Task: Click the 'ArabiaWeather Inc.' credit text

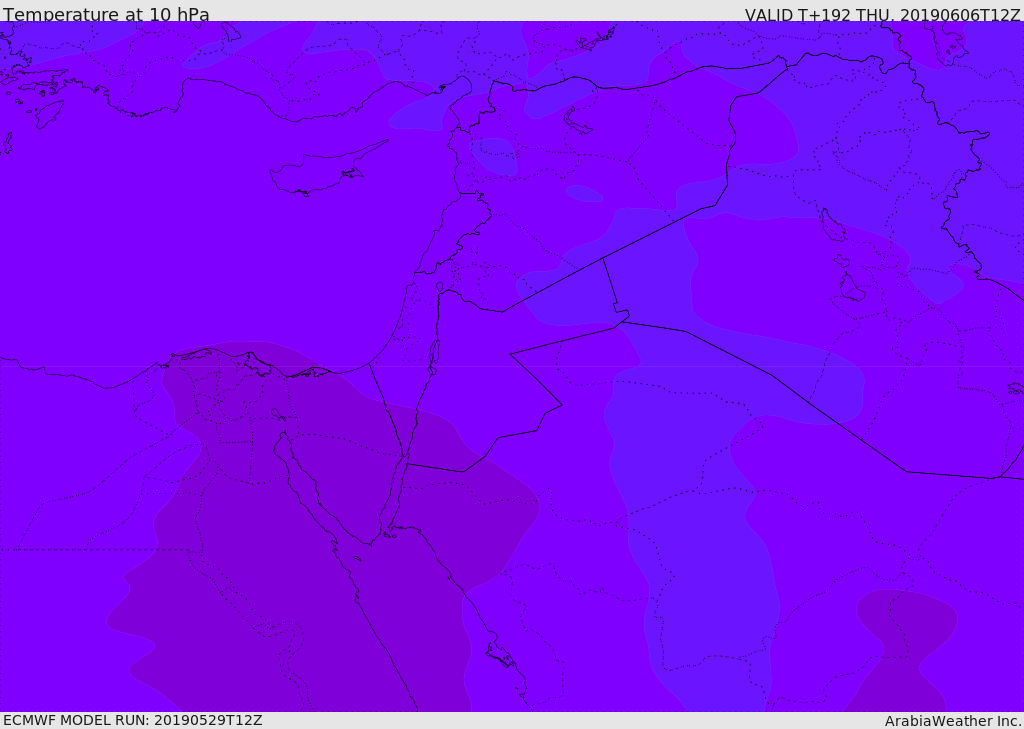Action: [x=953, y=721]
